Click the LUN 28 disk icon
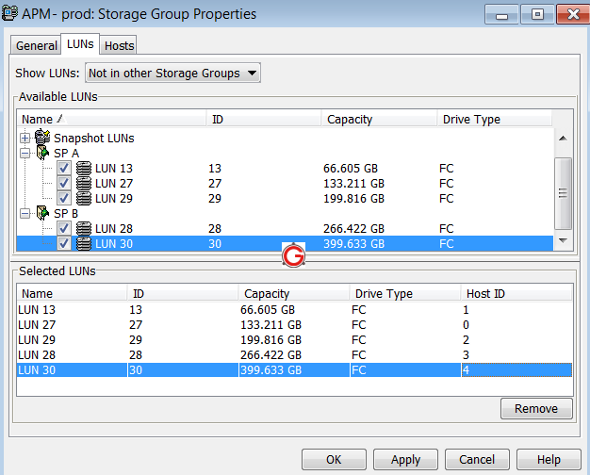This screenshot has height=475, width=590. coord(84,228)
